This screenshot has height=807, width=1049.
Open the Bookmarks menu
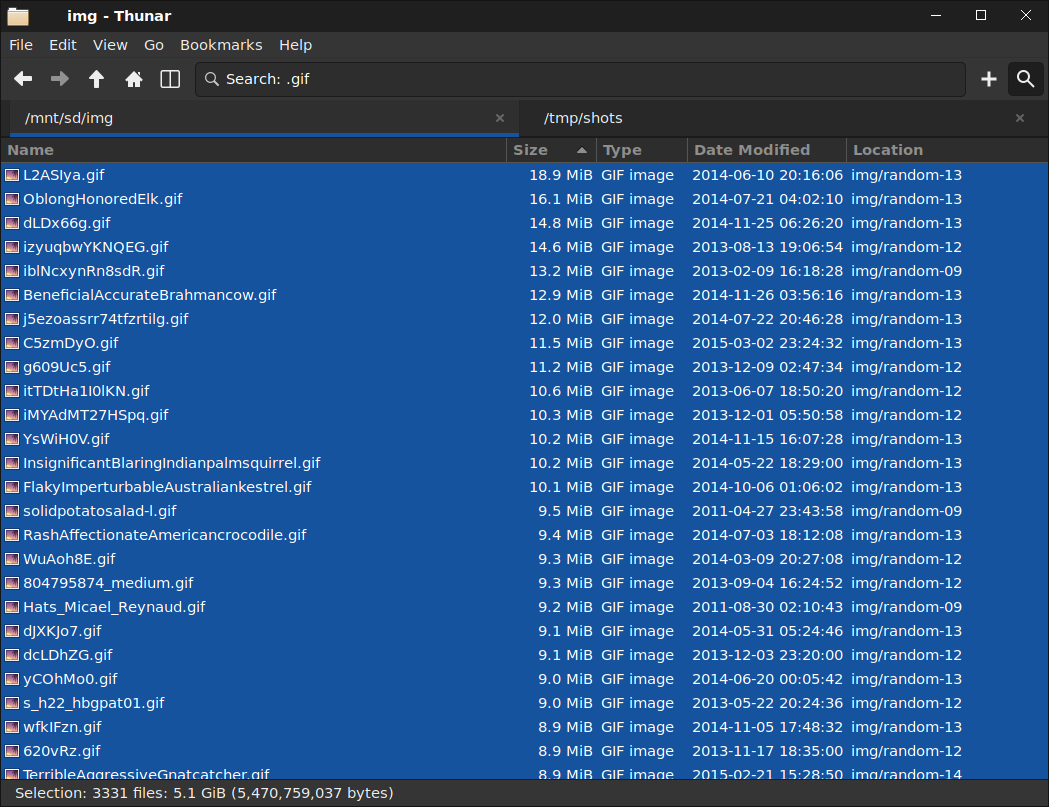(221, 45)
